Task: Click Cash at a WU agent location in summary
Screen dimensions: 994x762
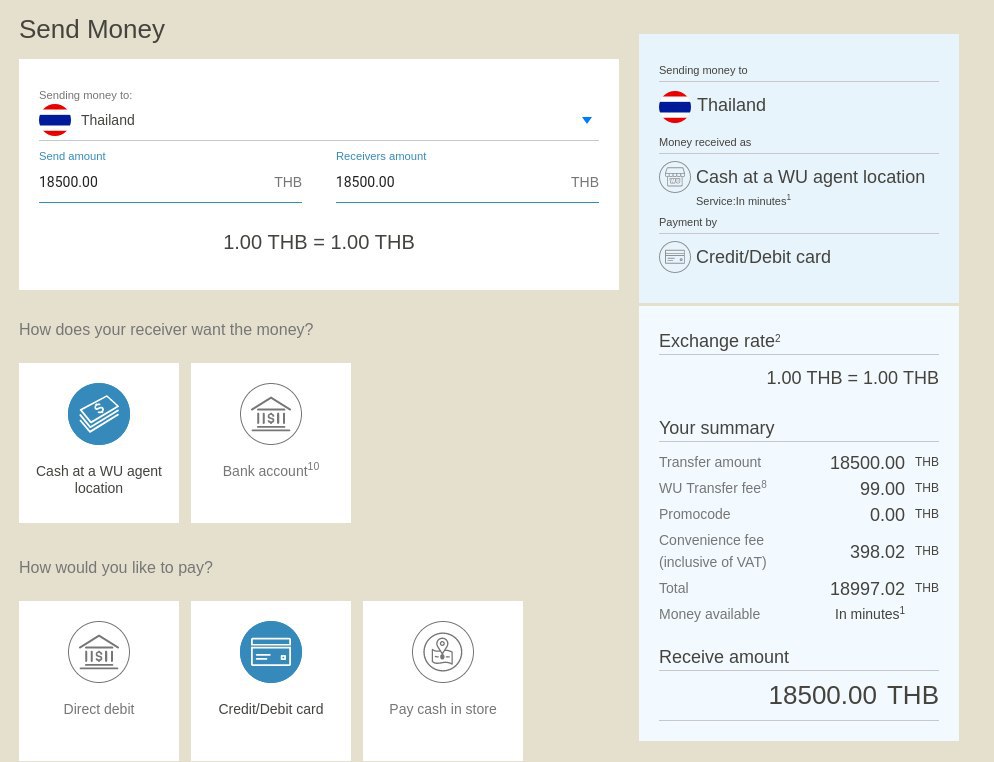Action: [x=810, y=177]
